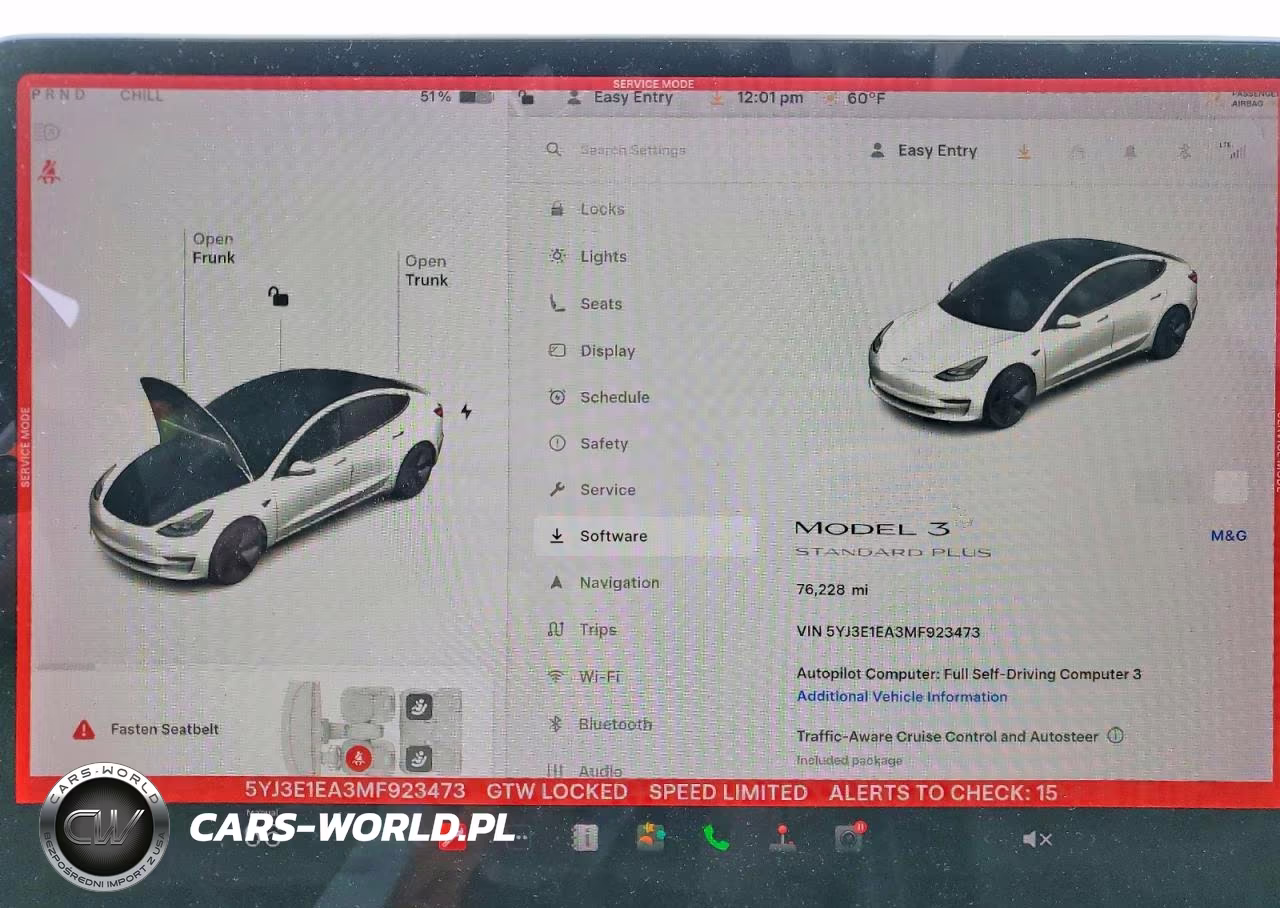Open Additional Vehicle Information link
This screenshot has width=1280, height=908.
pyautogui.click(x=902, y=697)
